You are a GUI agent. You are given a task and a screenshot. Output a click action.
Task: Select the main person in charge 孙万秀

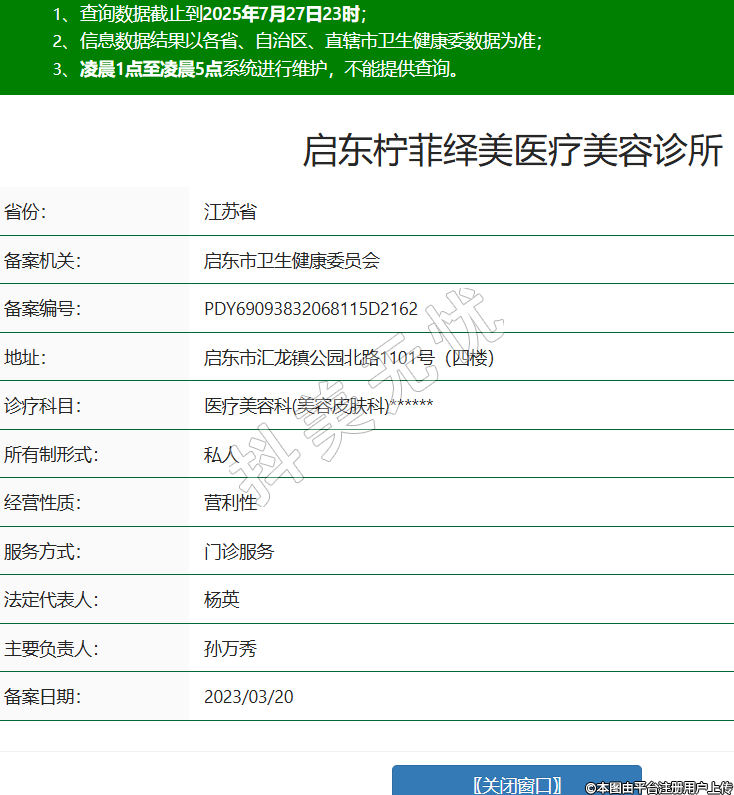[230, 649]
